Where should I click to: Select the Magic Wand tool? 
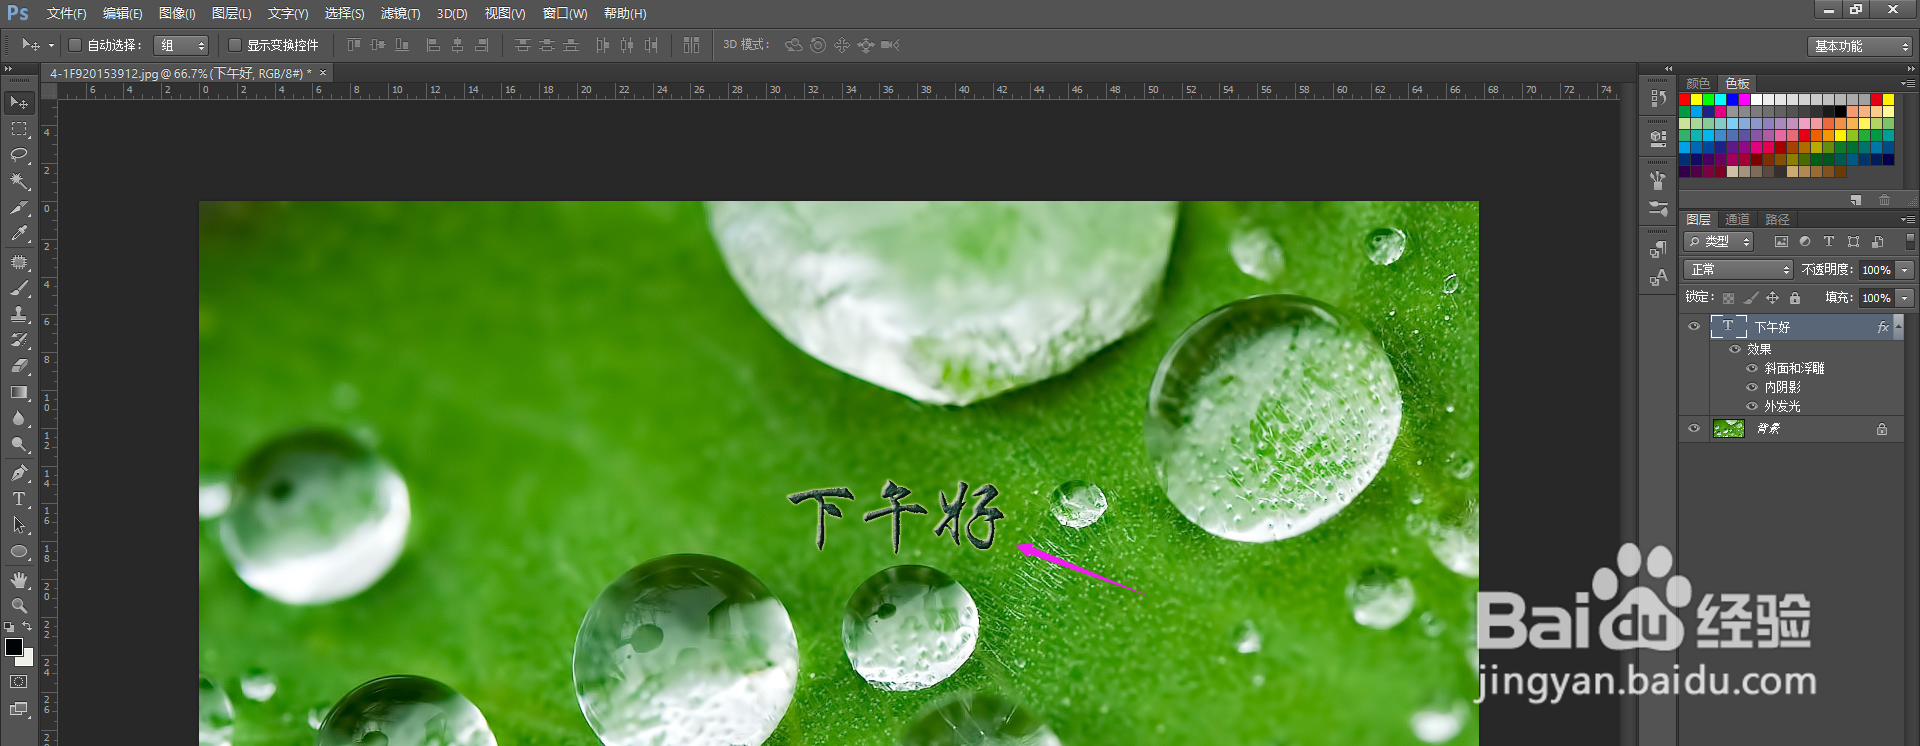click(19, 181)
